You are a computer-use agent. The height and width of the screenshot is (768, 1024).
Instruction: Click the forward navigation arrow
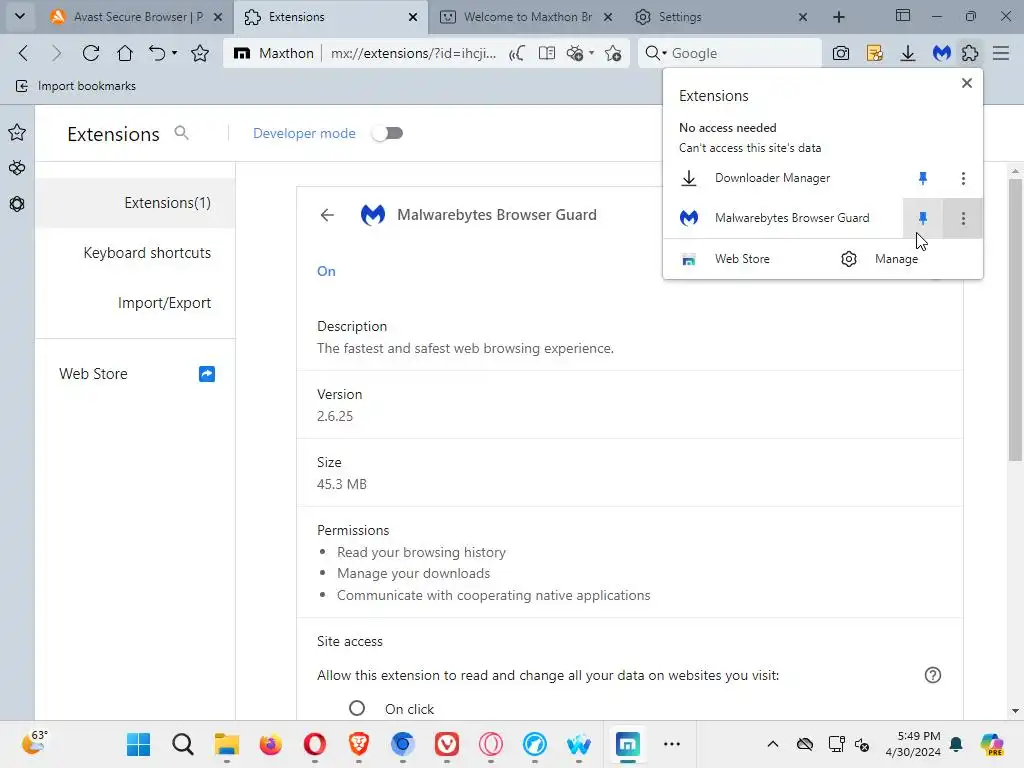[57, 53]
